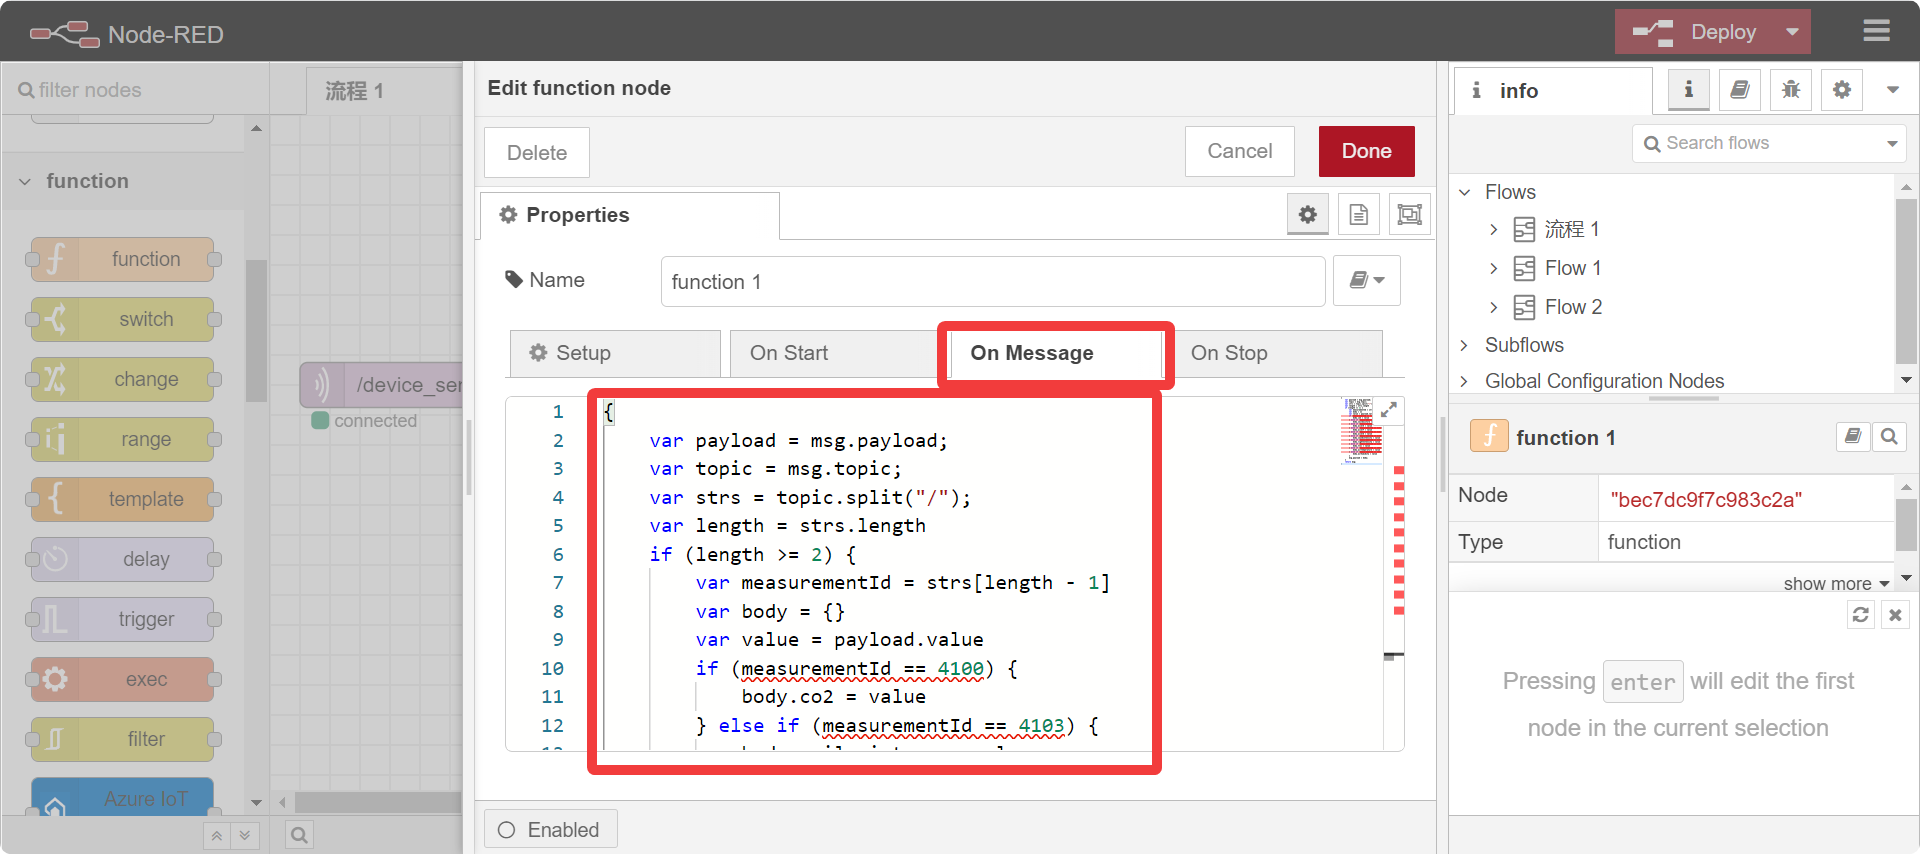Screen dimensions: 1920x854
Task: Select the switch node in palette
Action: coord(123,319)
